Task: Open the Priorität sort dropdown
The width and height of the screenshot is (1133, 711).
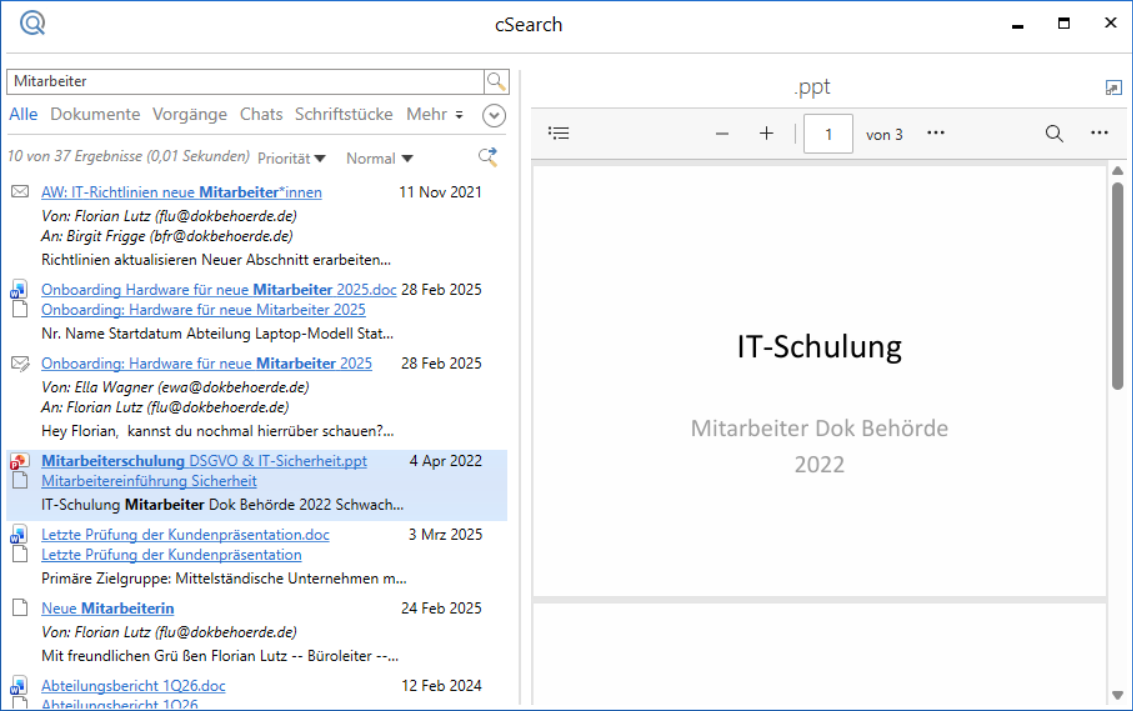Action: pyautogui.click(x=291, y=158)
